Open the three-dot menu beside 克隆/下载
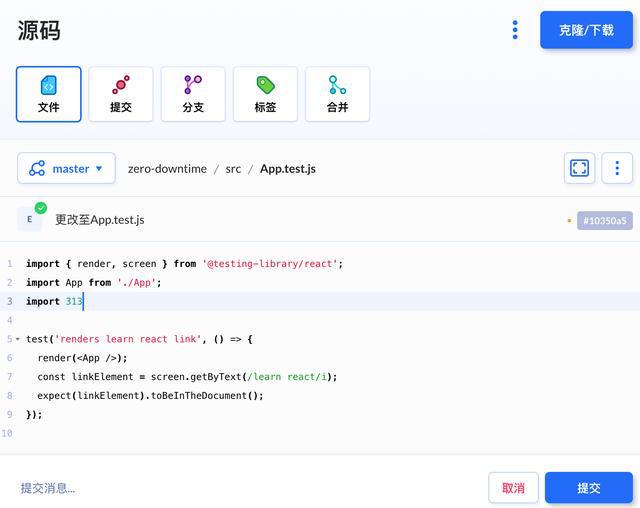The image size is (640, 508). coord(515,30)
